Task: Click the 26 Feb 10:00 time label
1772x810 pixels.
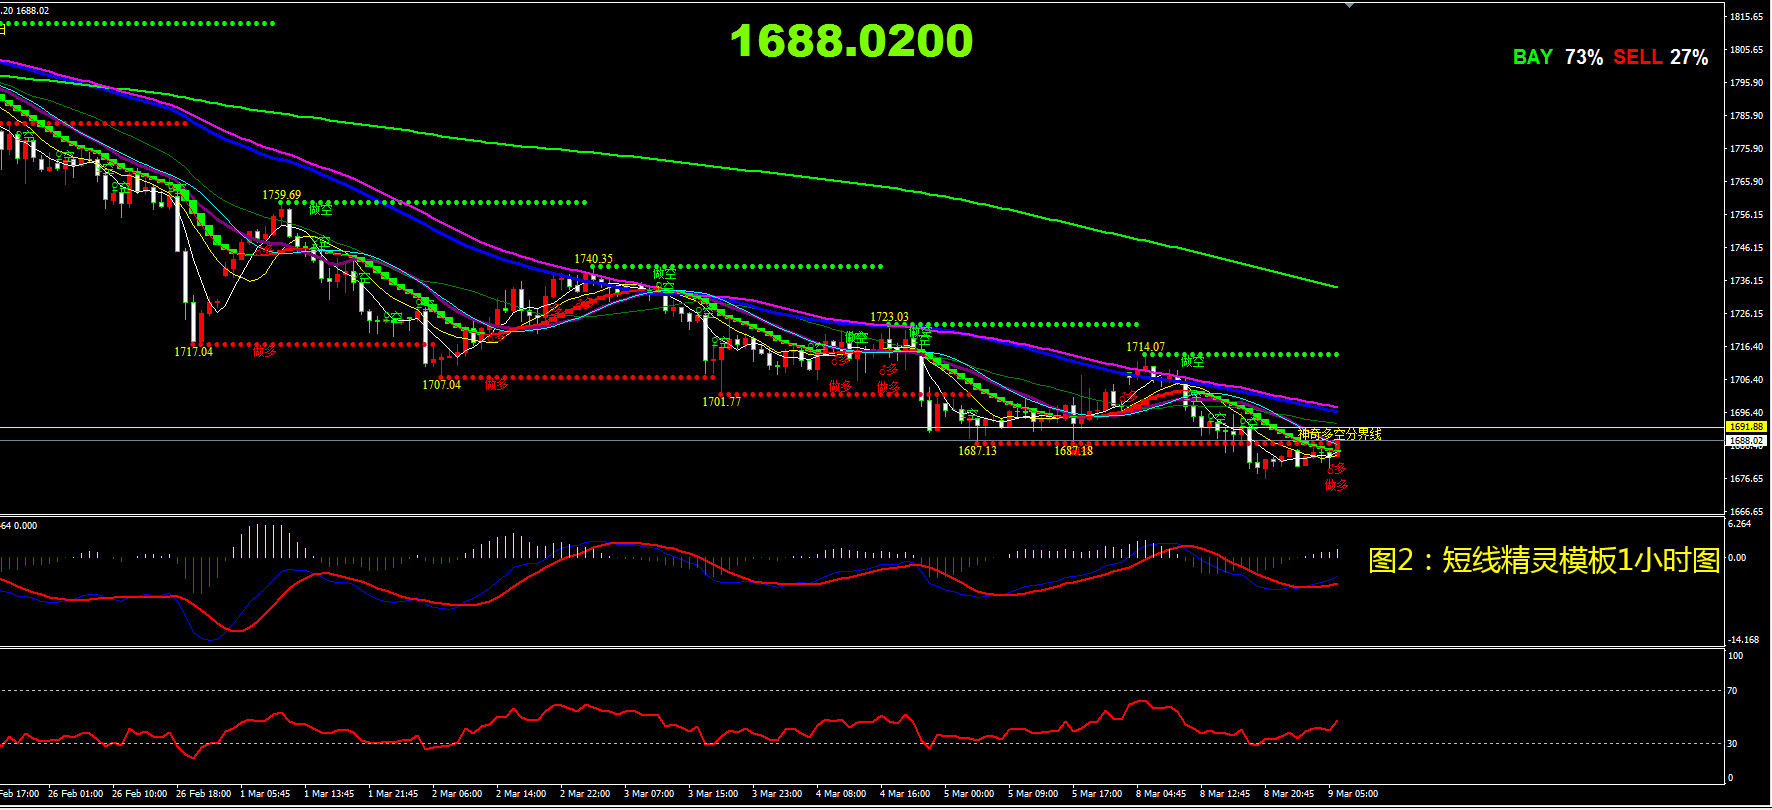Action: [140, 794]
